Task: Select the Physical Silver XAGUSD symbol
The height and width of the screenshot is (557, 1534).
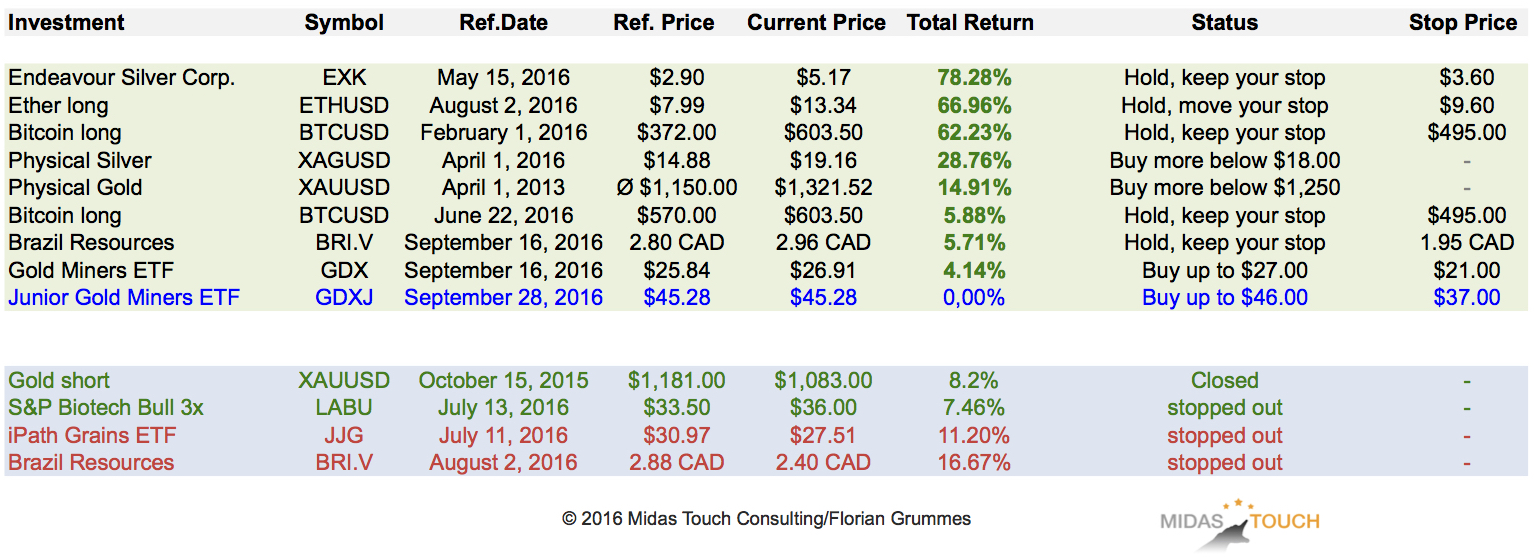Action: point(344,160)
